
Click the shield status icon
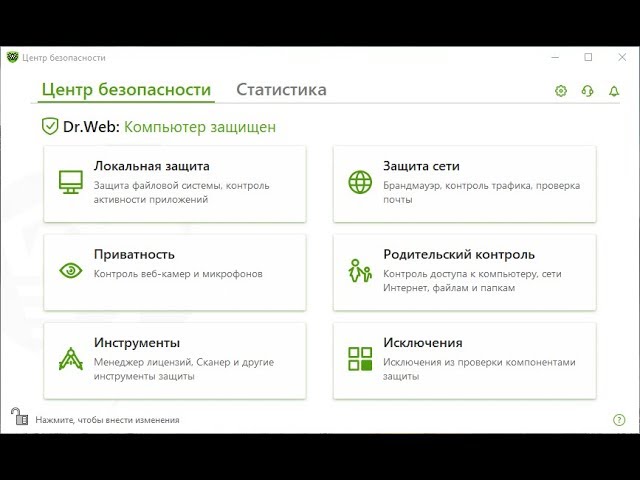[50, 126]
